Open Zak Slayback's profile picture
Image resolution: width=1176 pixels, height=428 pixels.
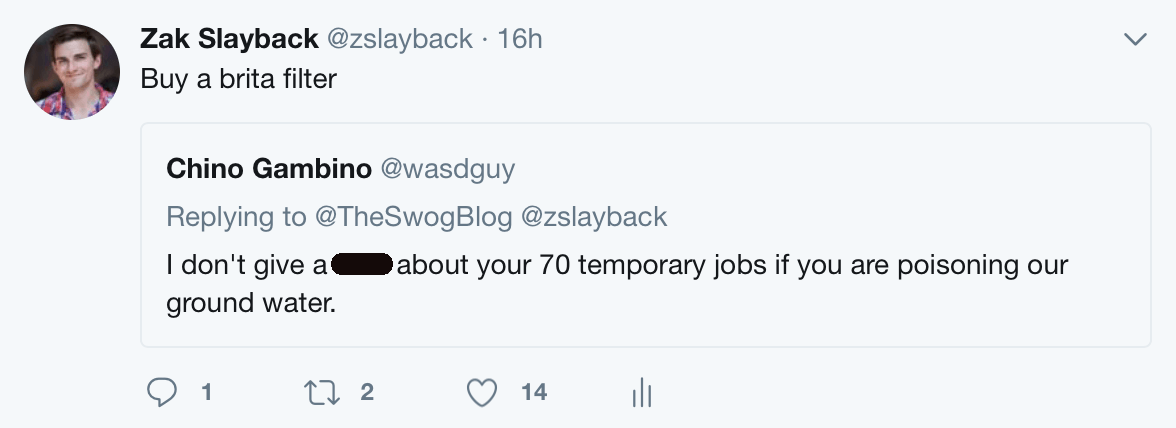[72, 71]
